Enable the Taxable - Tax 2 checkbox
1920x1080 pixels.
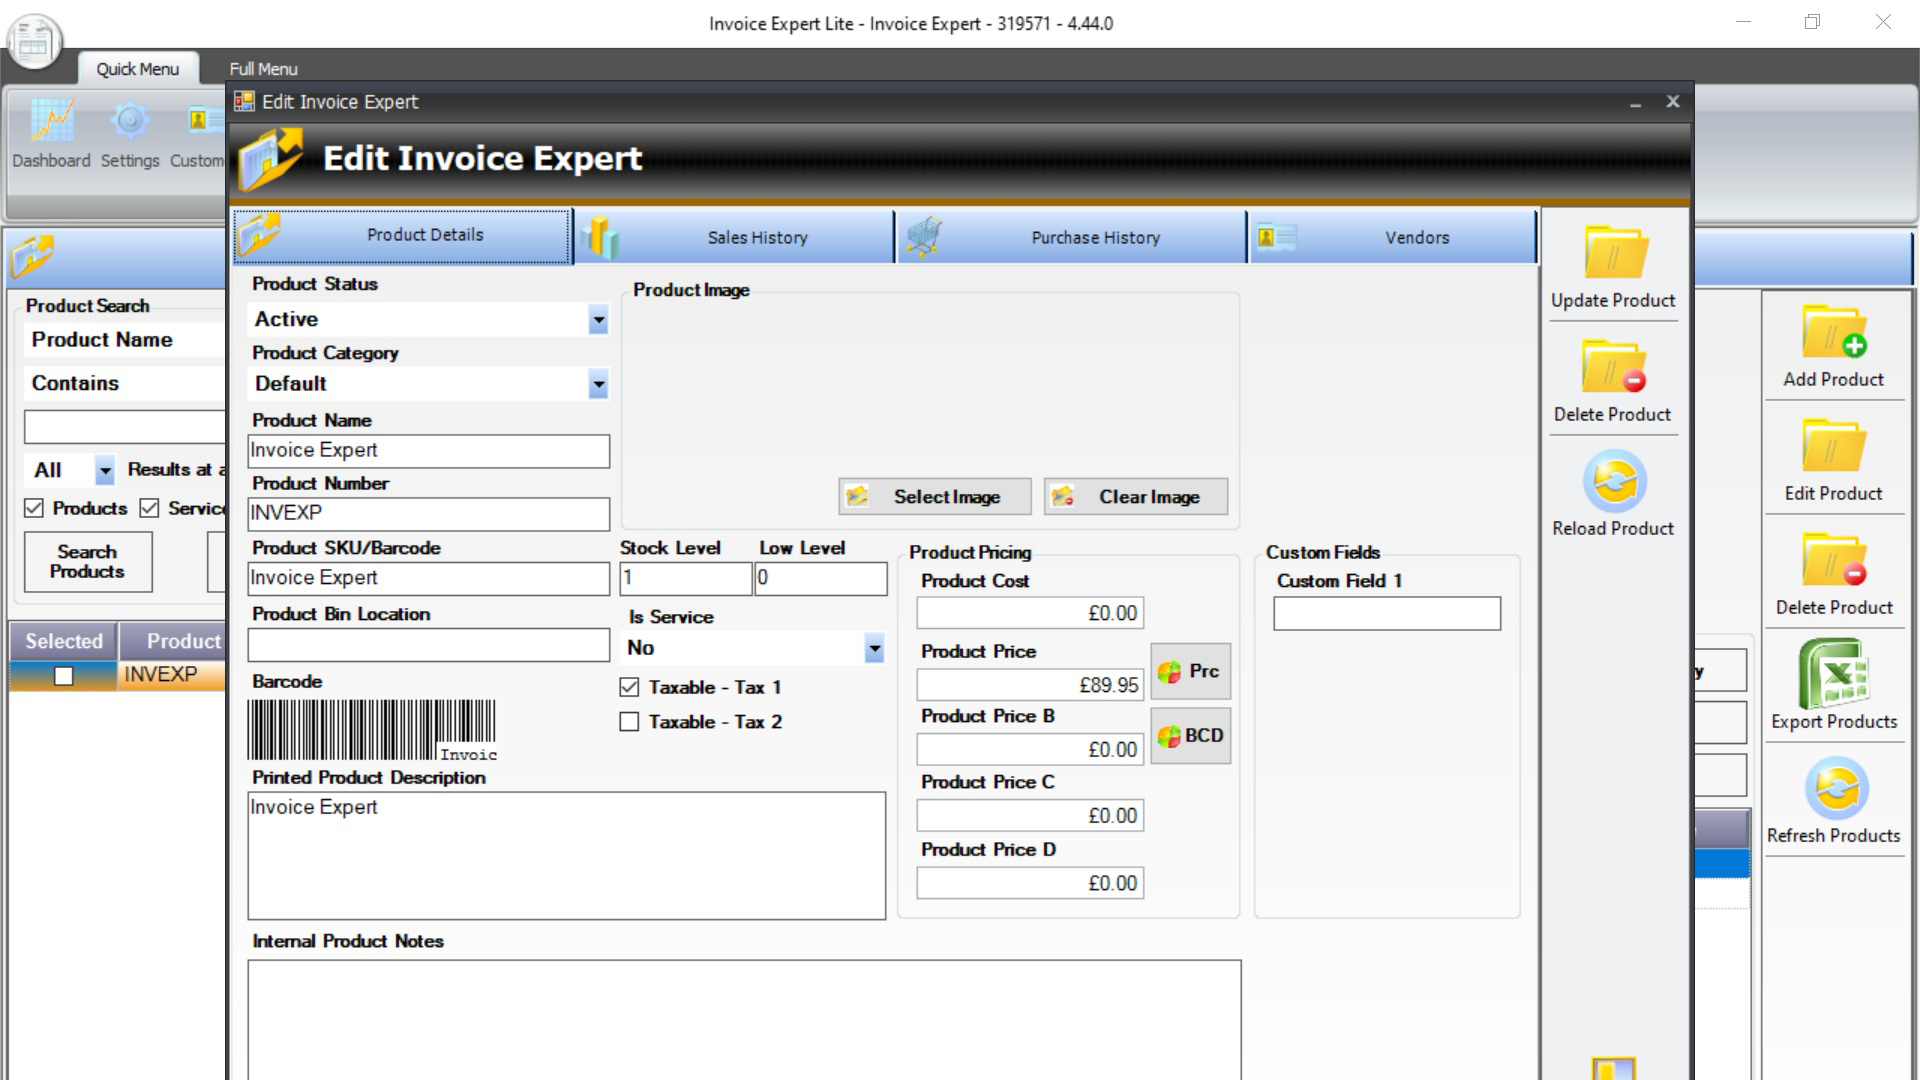(629, 722)
